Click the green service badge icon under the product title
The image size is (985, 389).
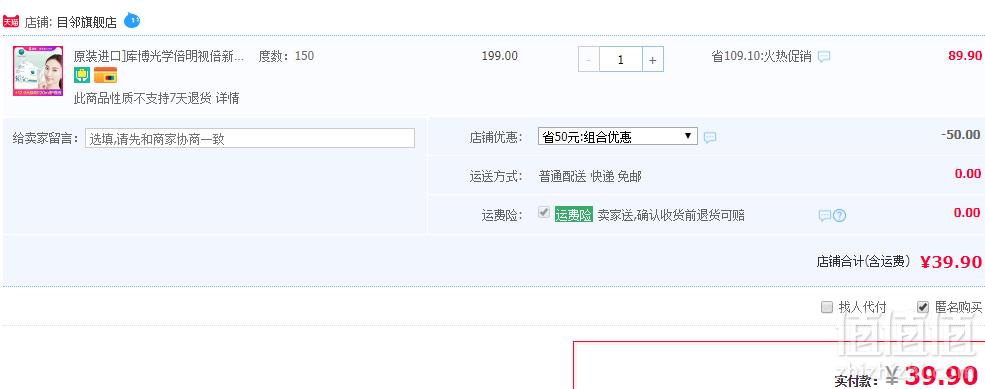click(82, 75)
